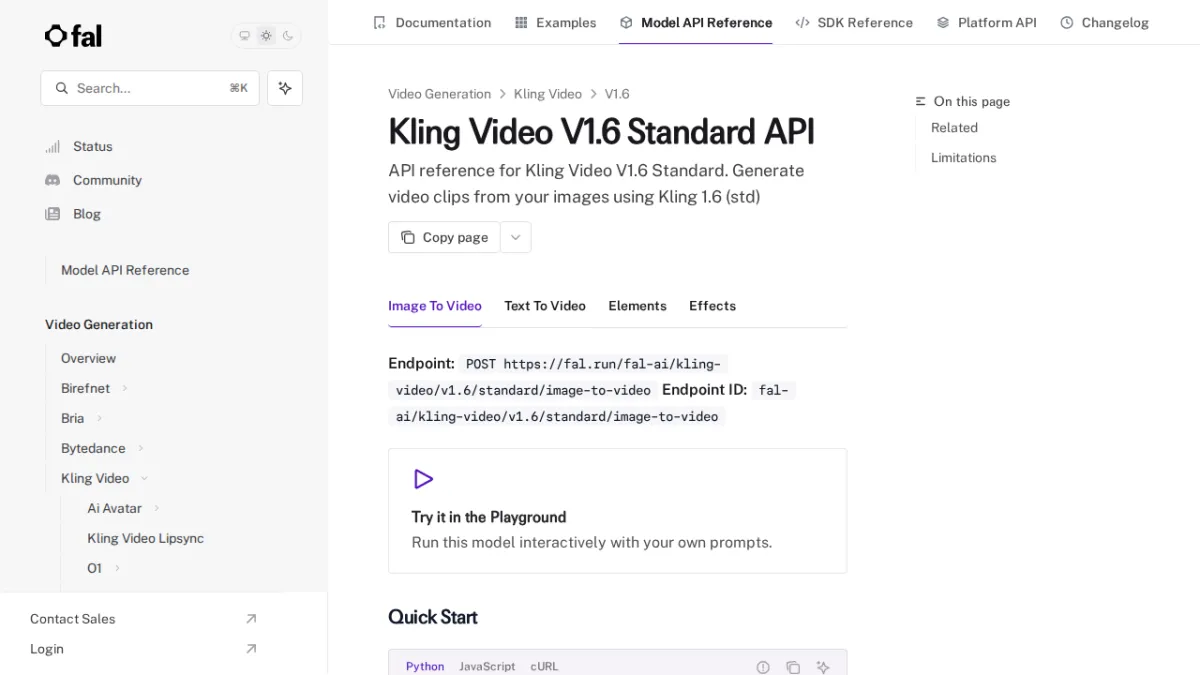The image size is (1200, 675).
Task: Open Status link in sidebar
Action: pos(93,146)
